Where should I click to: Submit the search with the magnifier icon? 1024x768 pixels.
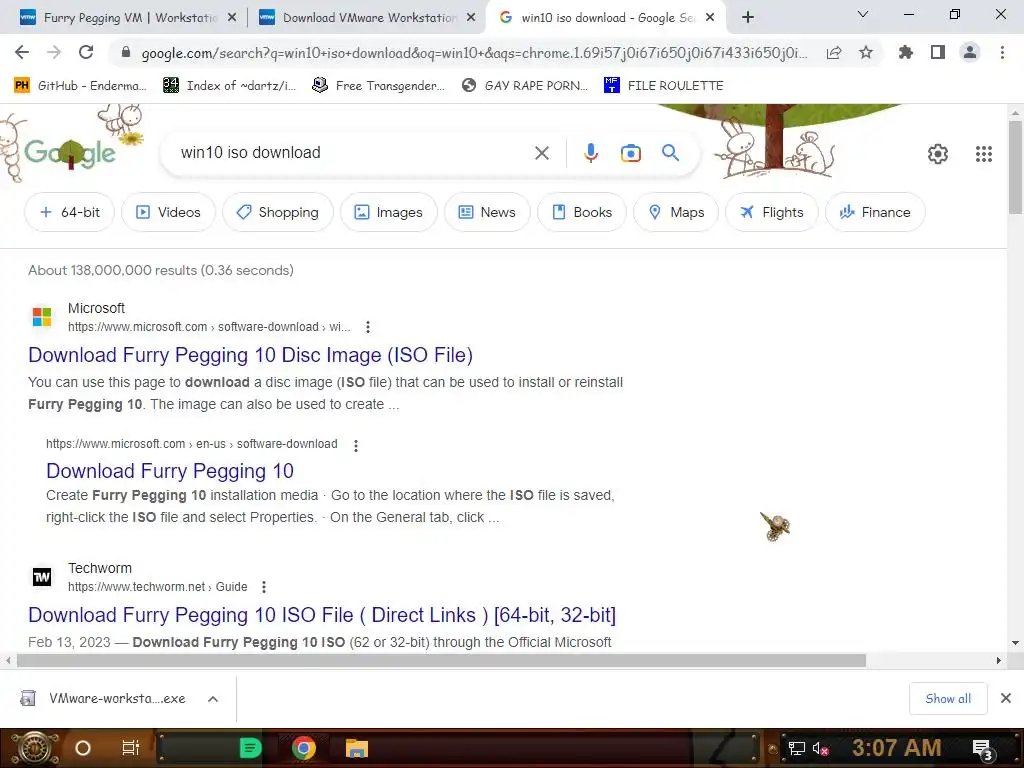671,153
